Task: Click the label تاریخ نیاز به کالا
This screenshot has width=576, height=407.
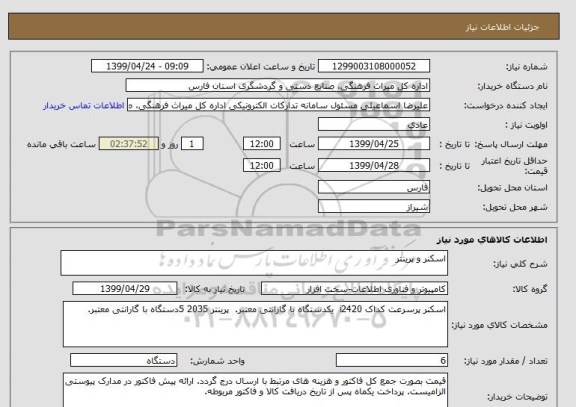Action: (214, 289)
